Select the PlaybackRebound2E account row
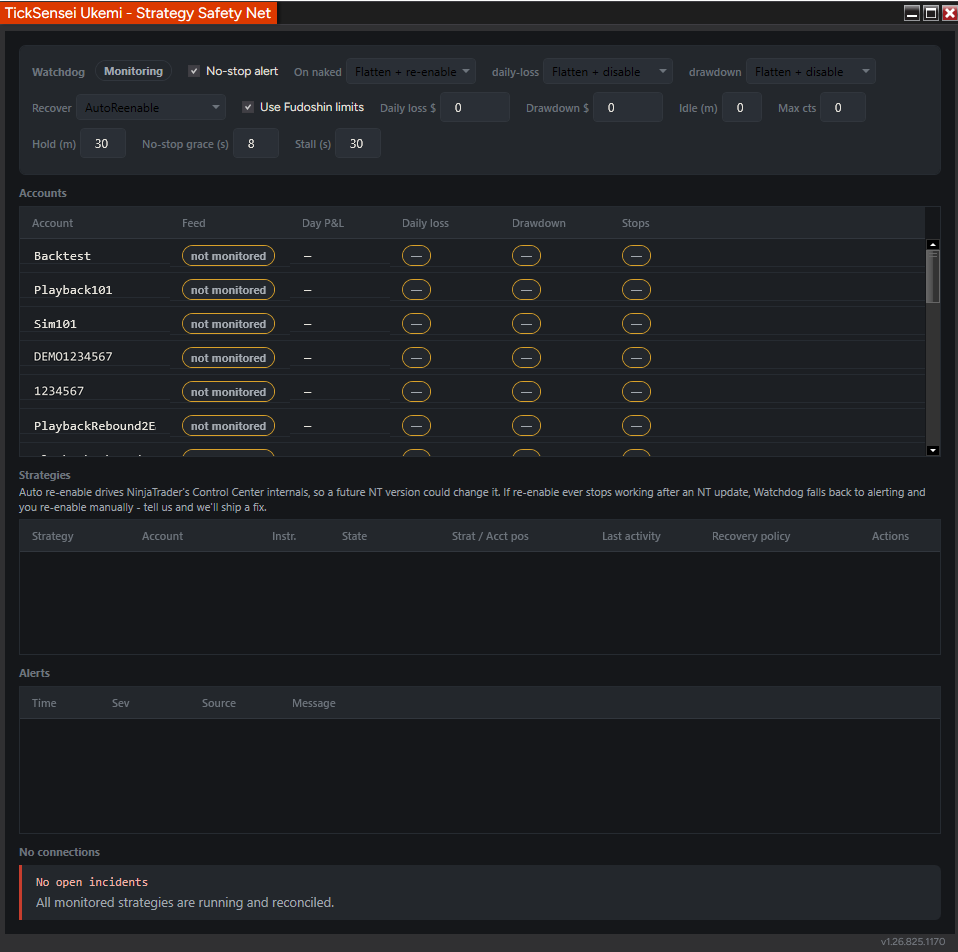 [x=472, y=426]
